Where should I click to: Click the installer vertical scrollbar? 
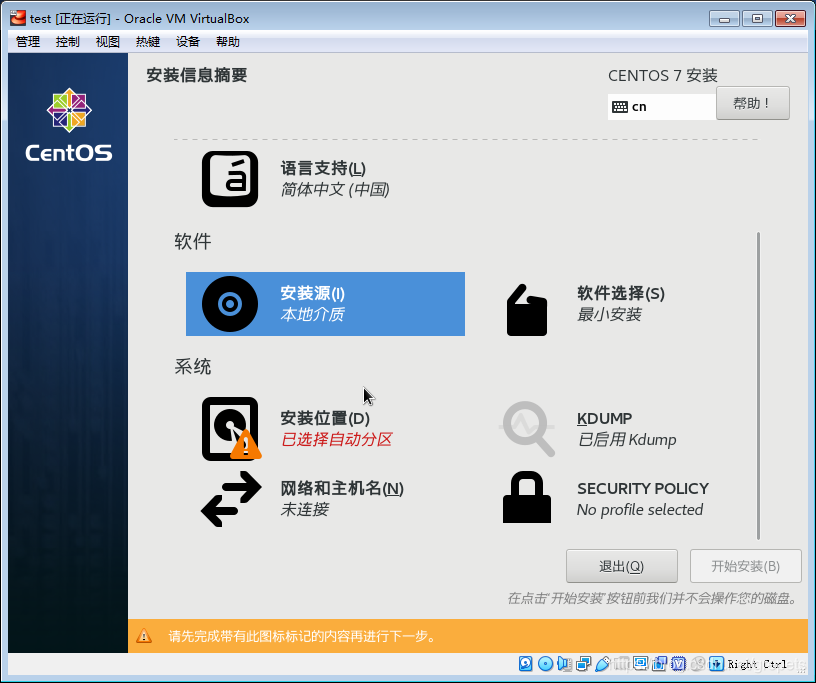click(758, 386)
